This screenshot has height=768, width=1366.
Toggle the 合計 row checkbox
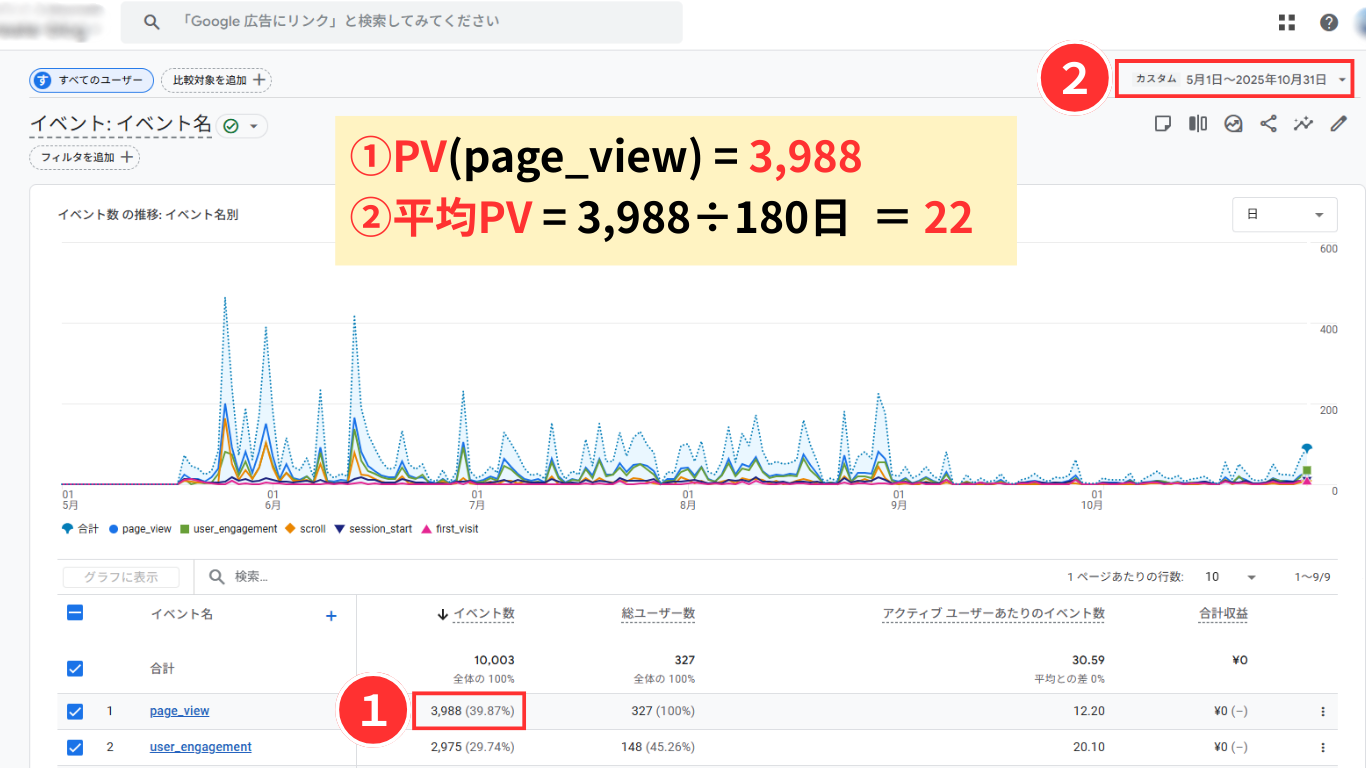(x=75, y=669)
